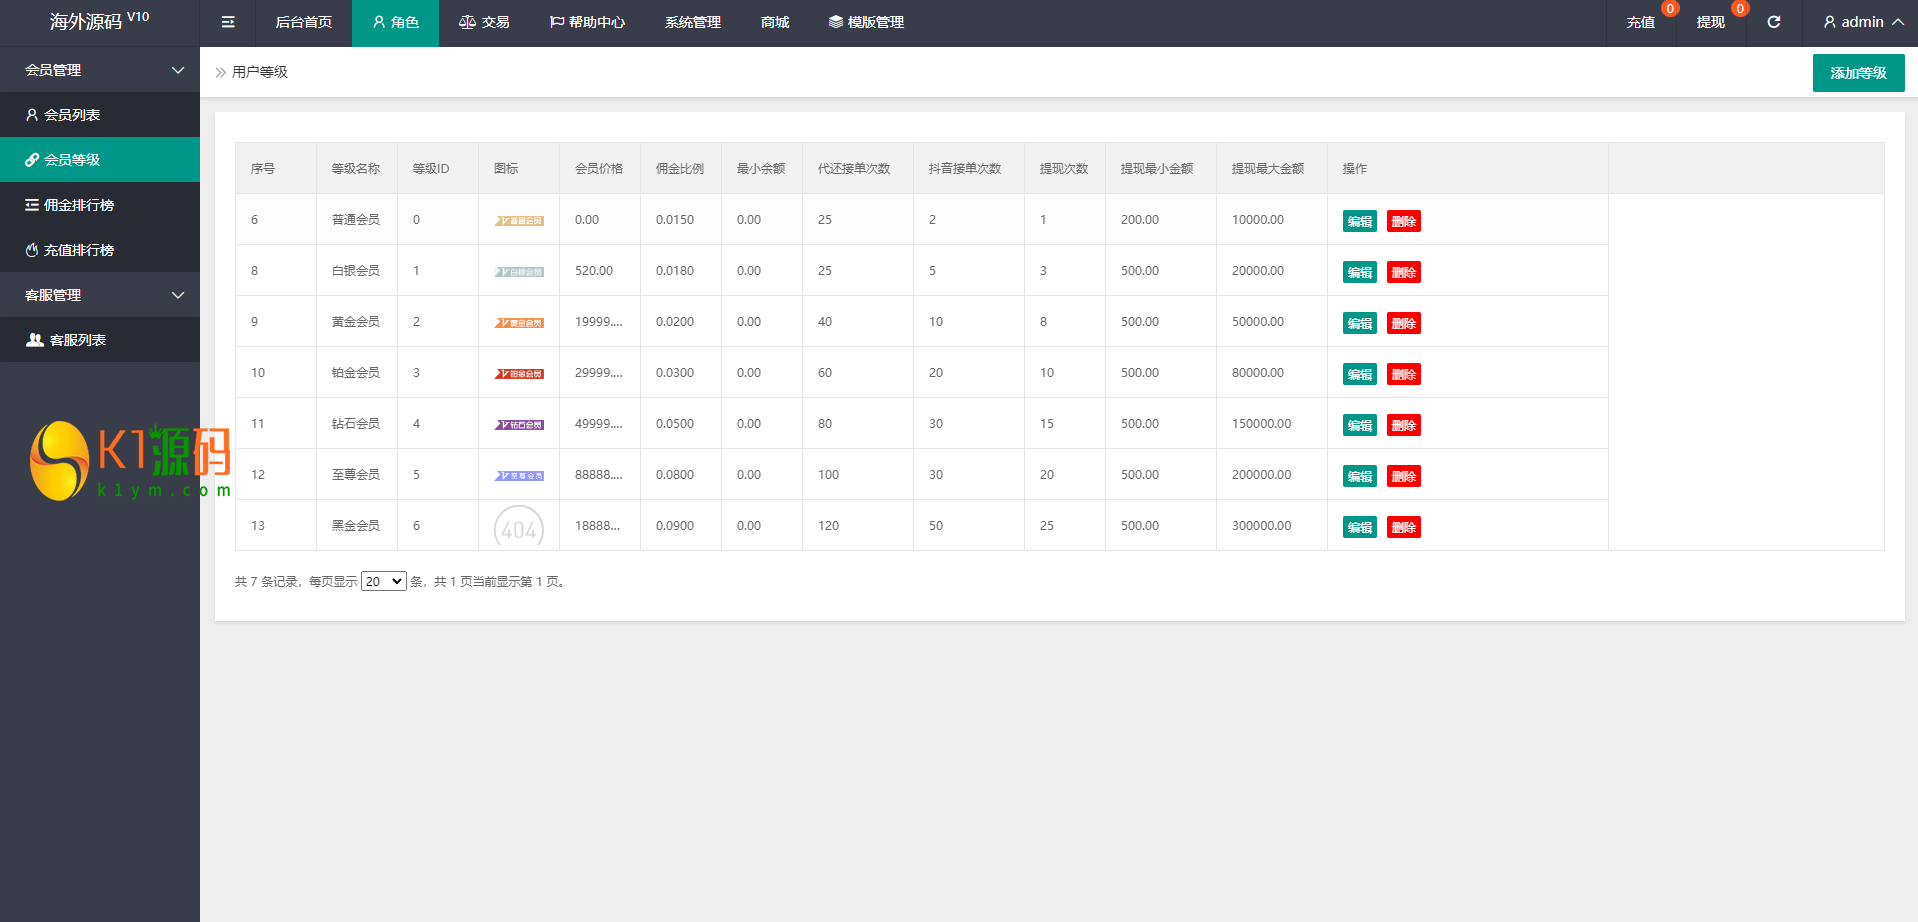The width and height of the screenshot is (1918, 922).
Task: Edit the 铂金会员 row
Action: 1360,374
